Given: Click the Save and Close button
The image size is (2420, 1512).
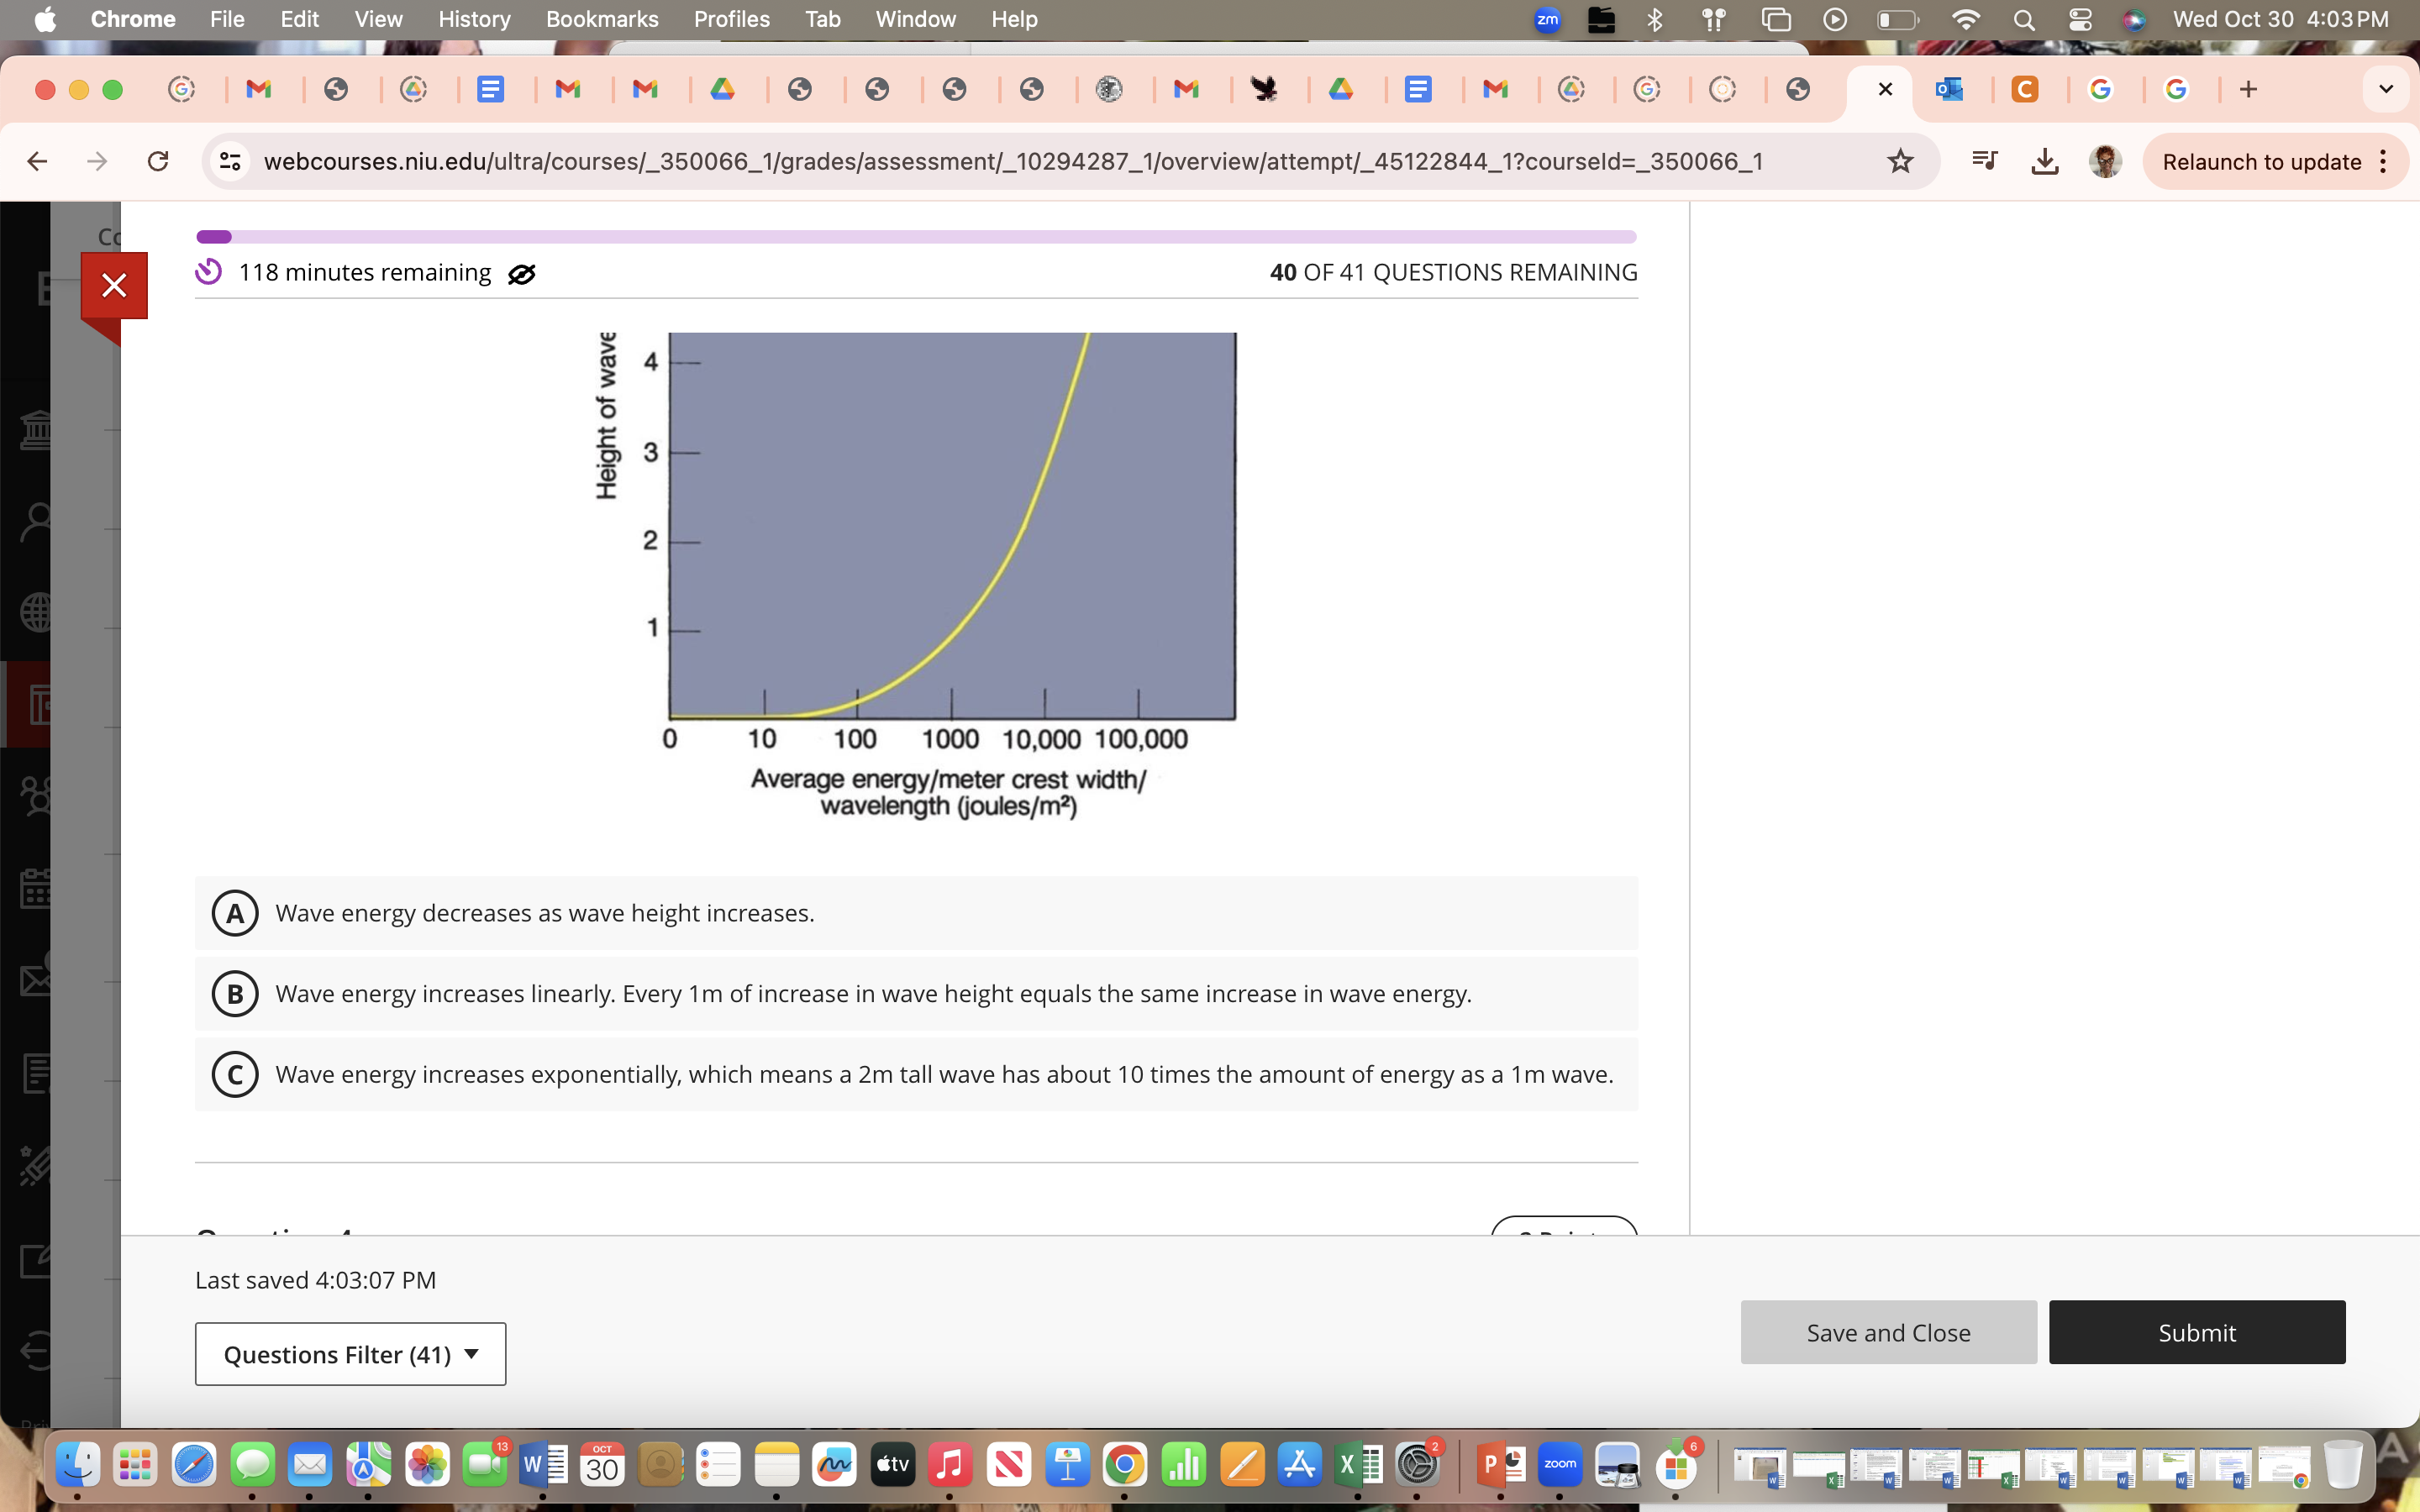Looking at the screenshot, I should pyautogui.click(x=1887, y=1332).
